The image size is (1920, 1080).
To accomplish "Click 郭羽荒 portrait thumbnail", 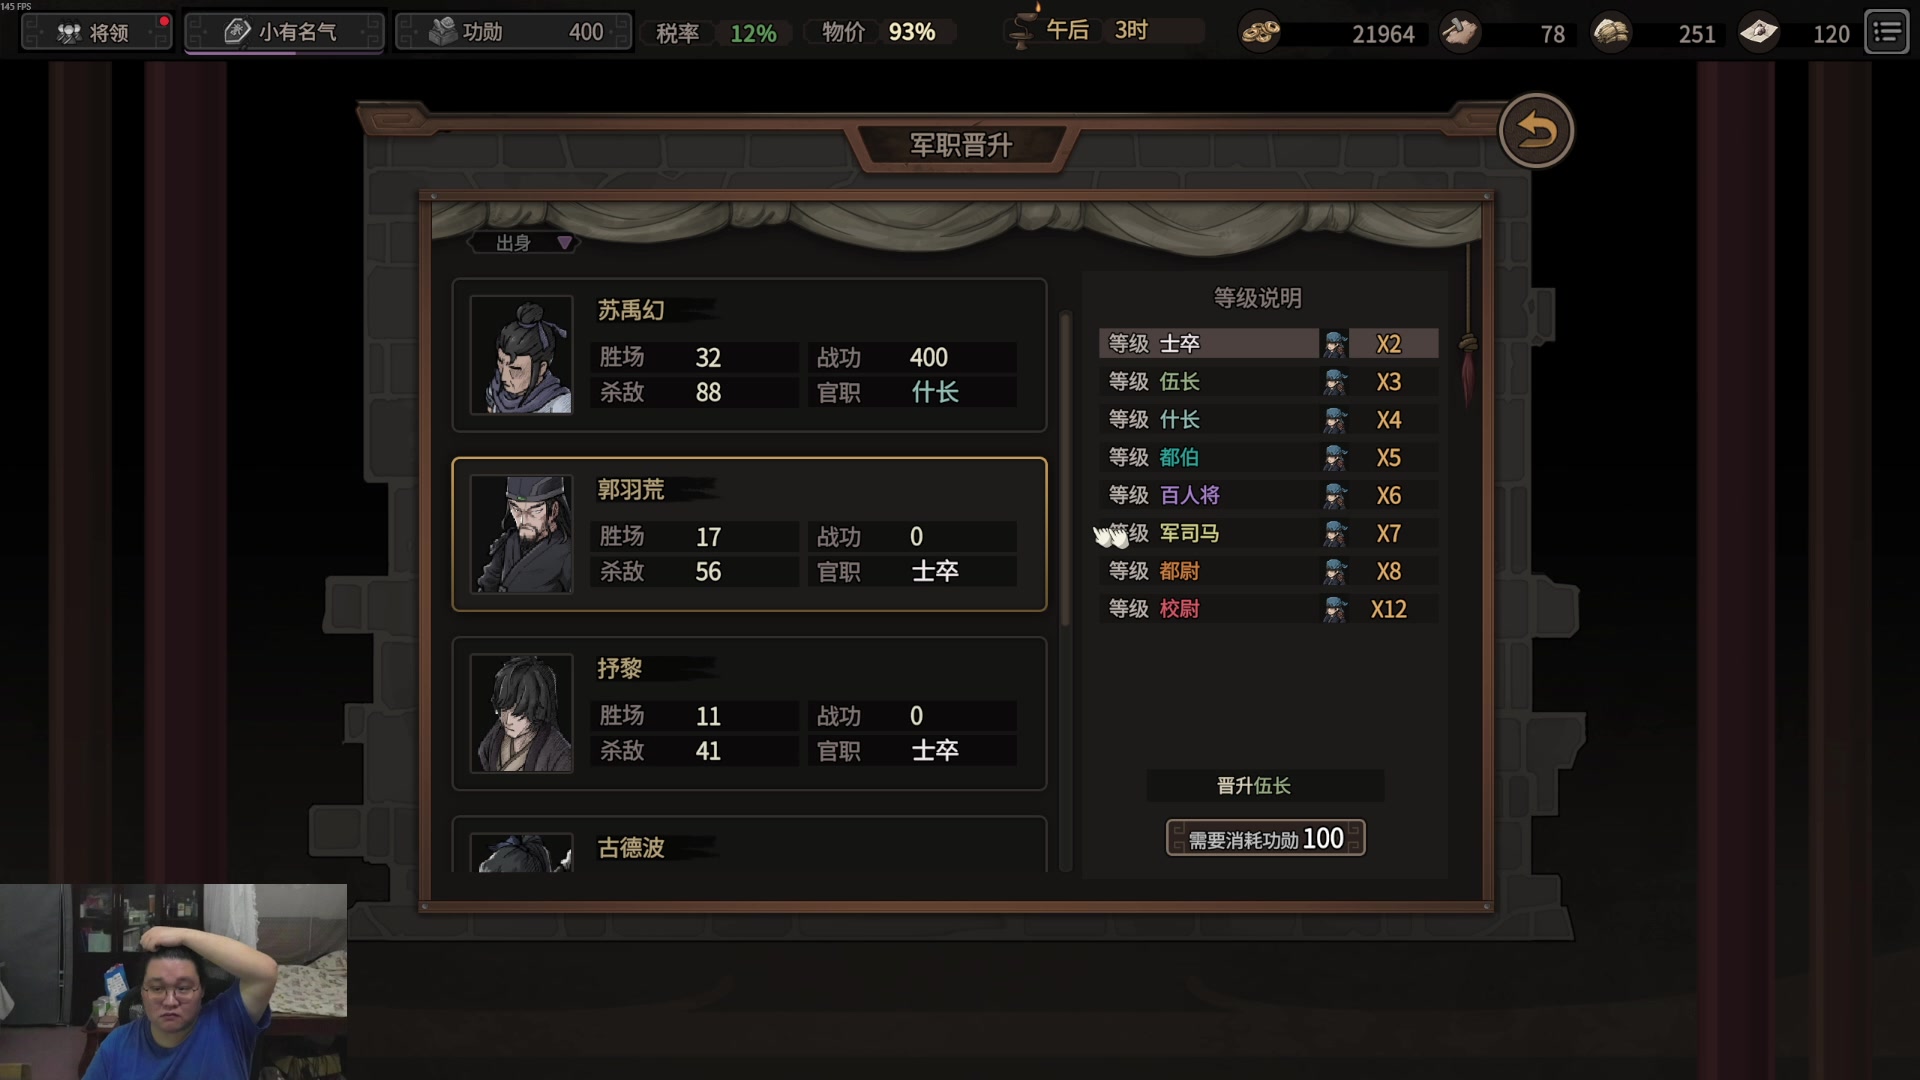I will pos(522,534).
